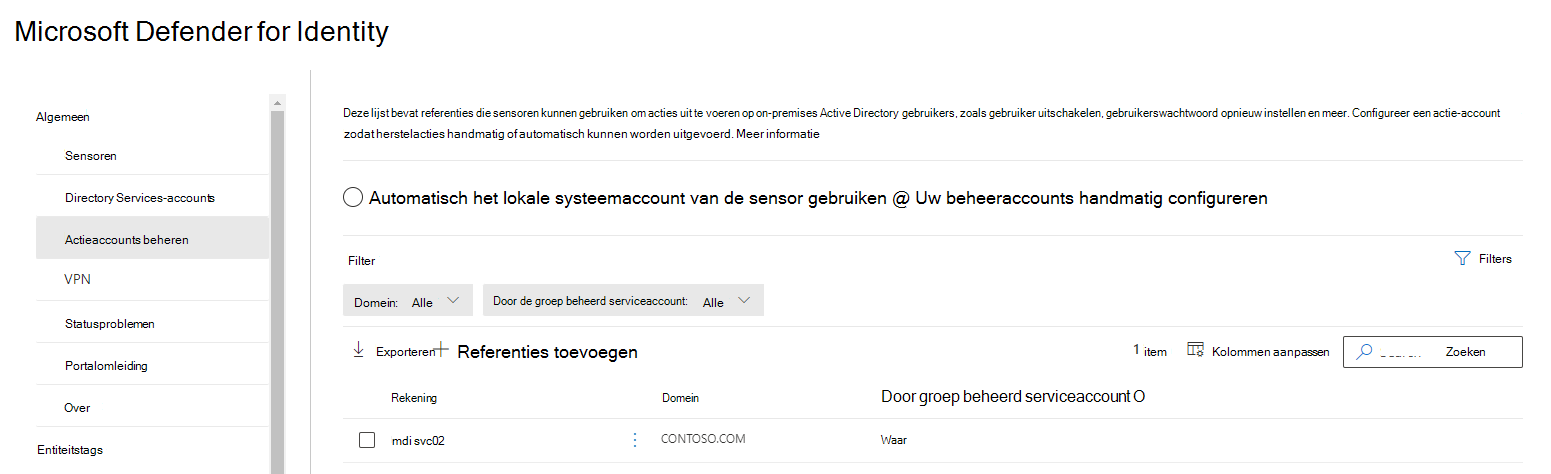Open the Domein: Alle dropdown
Viewport: 1551px width, 474px height.
(407, 301)
